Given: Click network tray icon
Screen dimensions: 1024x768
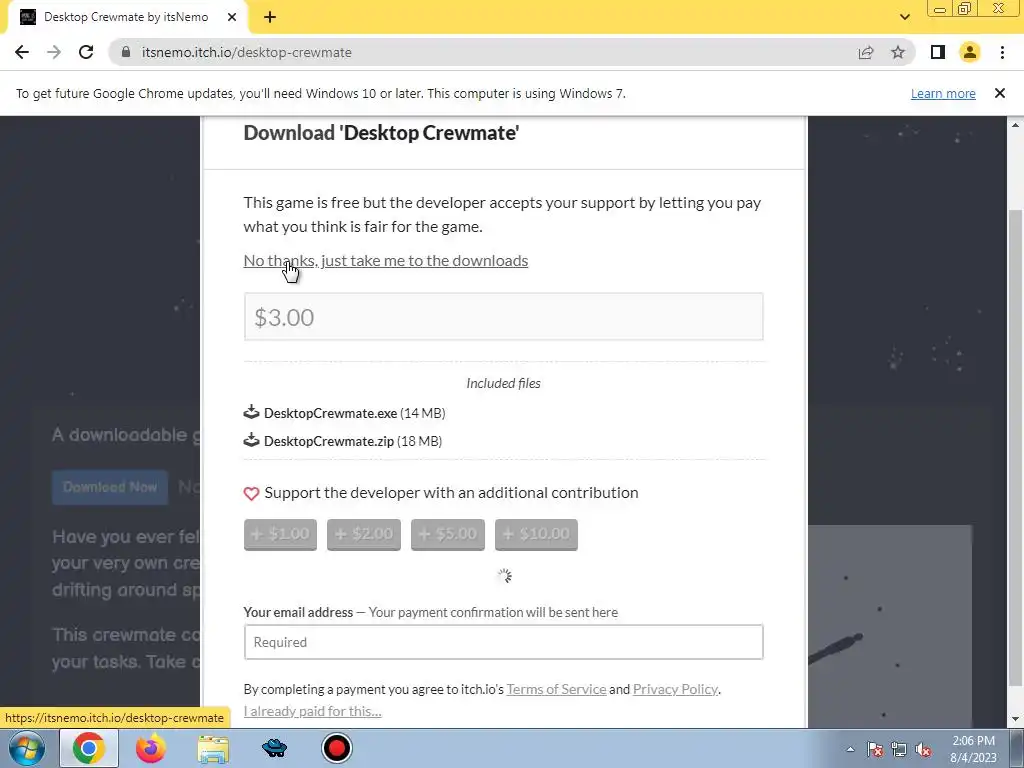Looking at the screenshot, I should (x=899, y=750).
